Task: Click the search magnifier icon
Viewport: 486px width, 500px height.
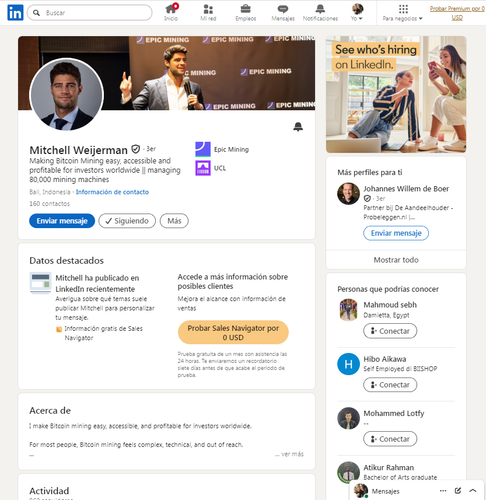Action: (36, 13)
